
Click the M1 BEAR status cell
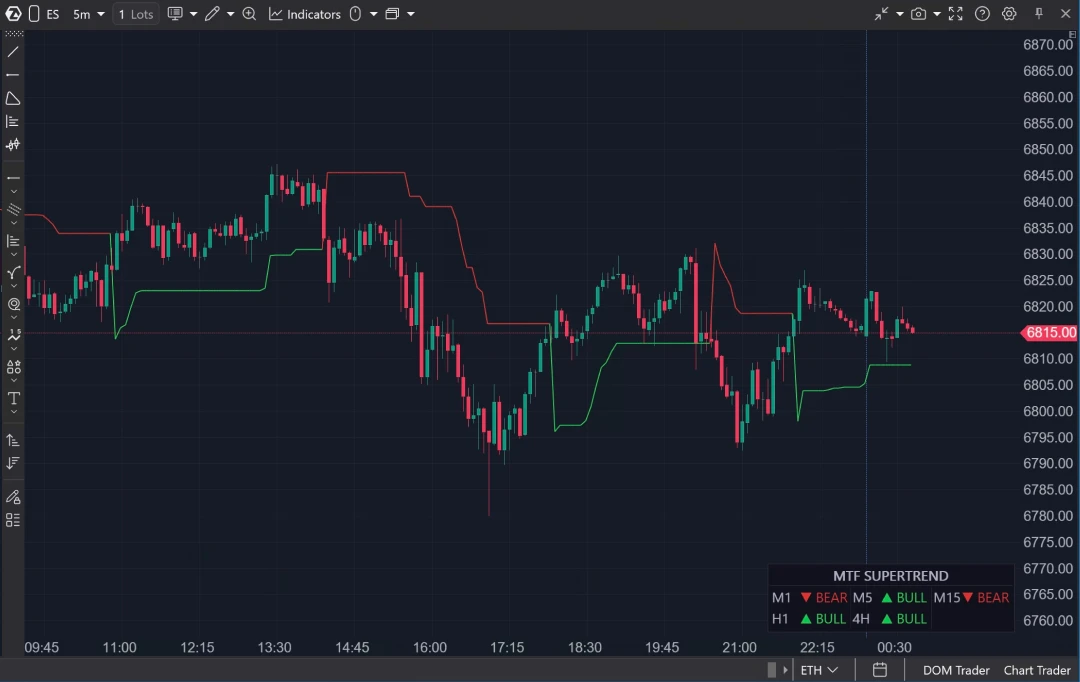pos(809,598)
